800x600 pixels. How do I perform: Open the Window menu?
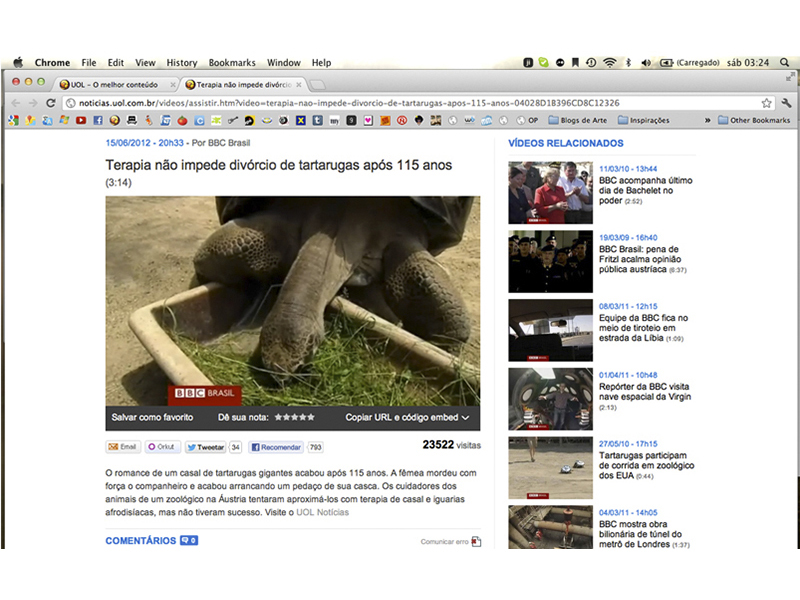(x=284, y=63)
